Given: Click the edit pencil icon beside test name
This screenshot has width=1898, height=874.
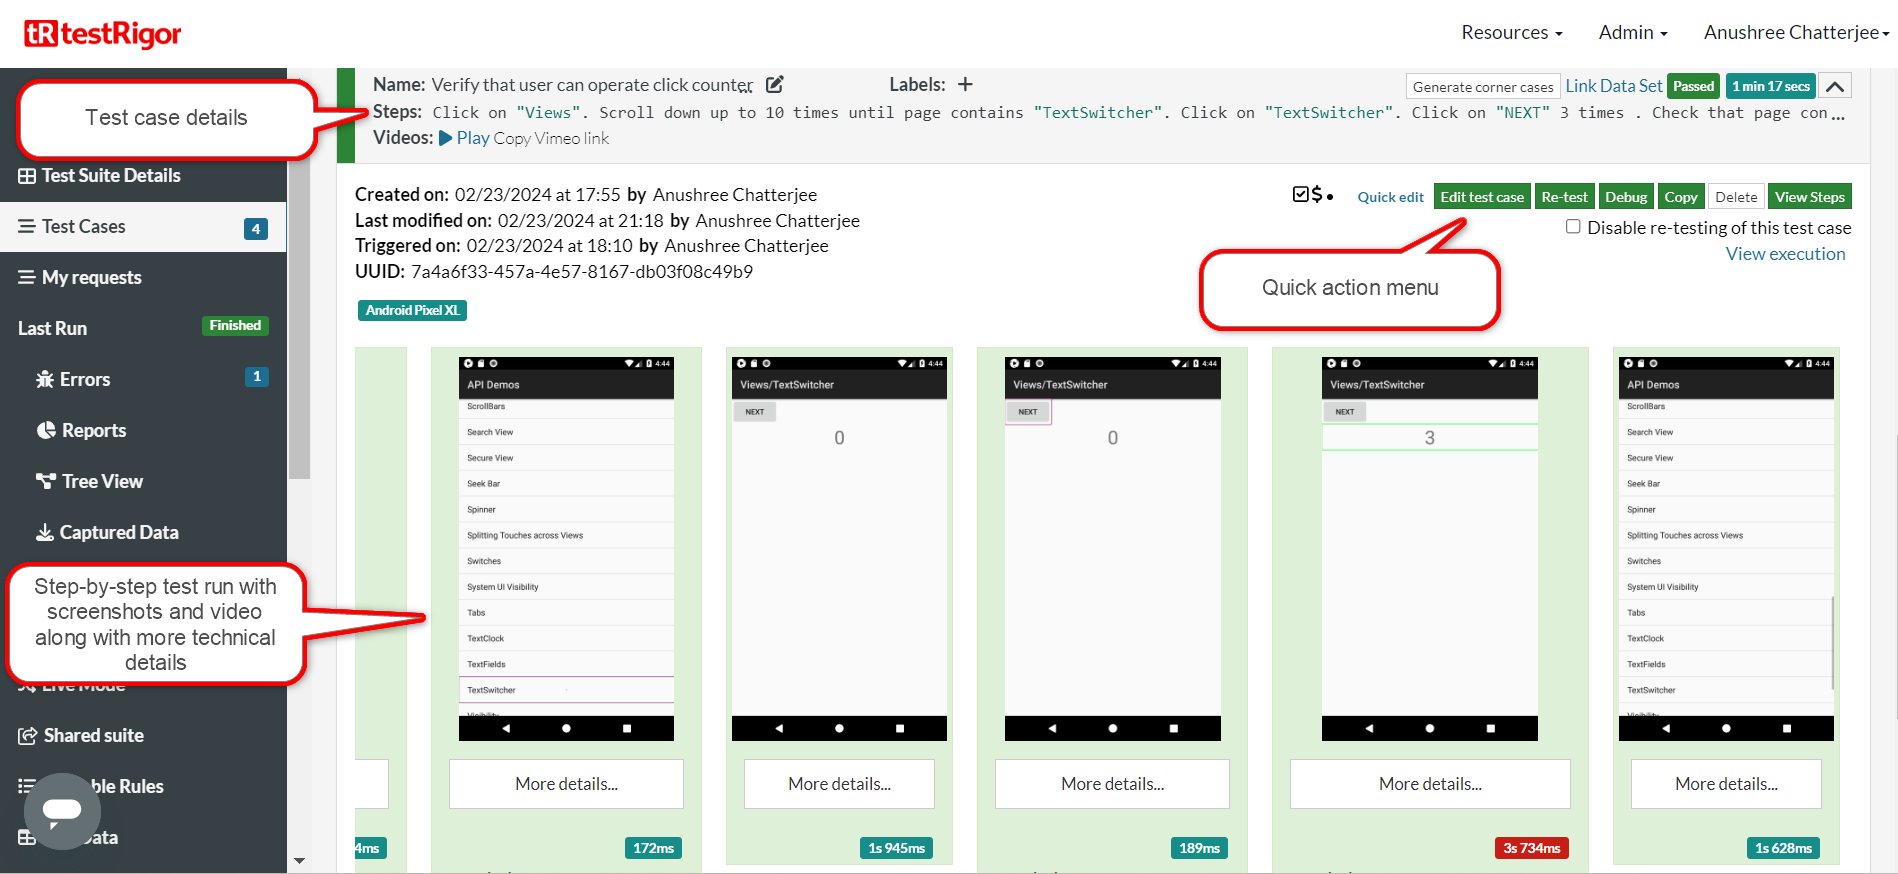Looking at the screenshot, I should (x=775, y=85).
